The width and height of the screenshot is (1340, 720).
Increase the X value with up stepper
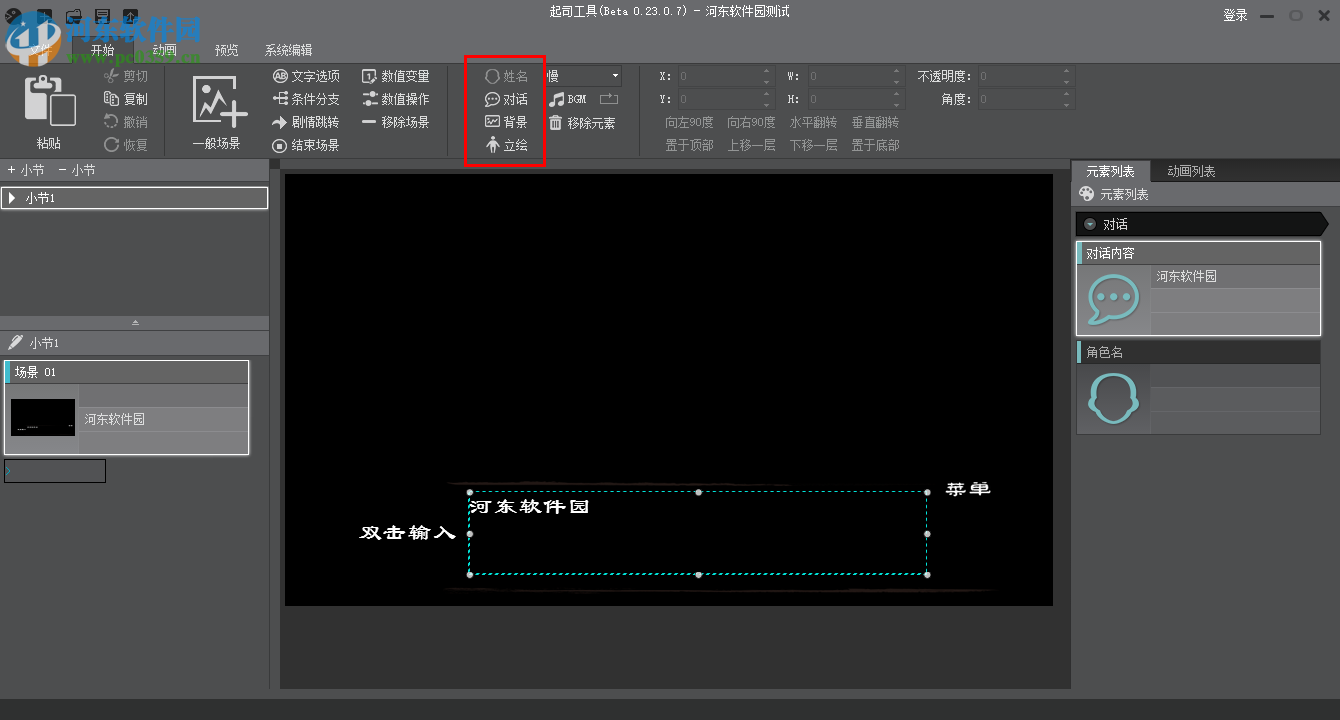pos(767,72)
